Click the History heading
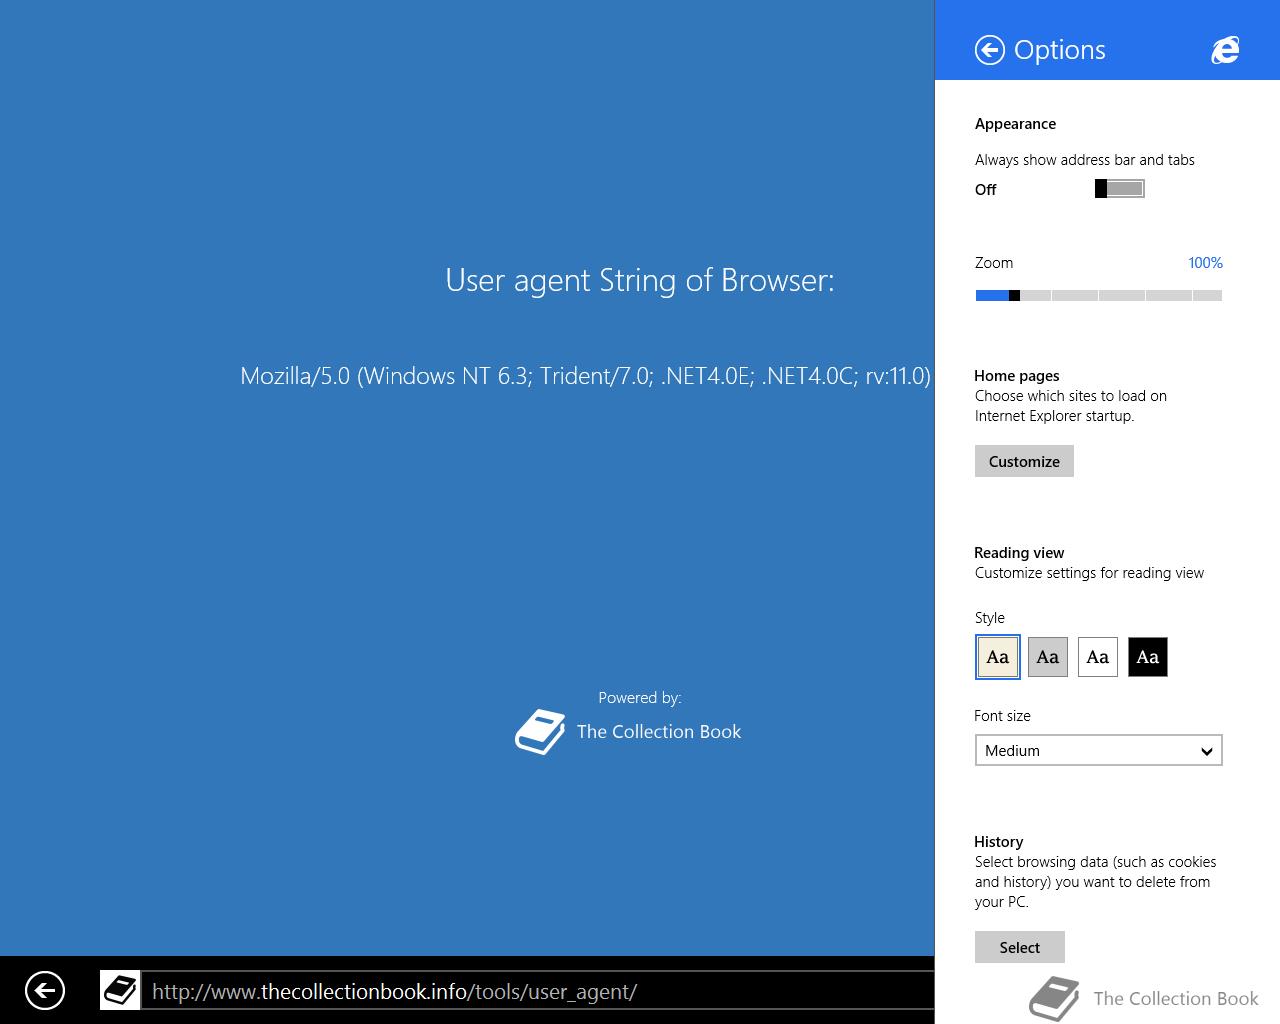This screenshot has width=1280, height=1024. pos(998,842)
